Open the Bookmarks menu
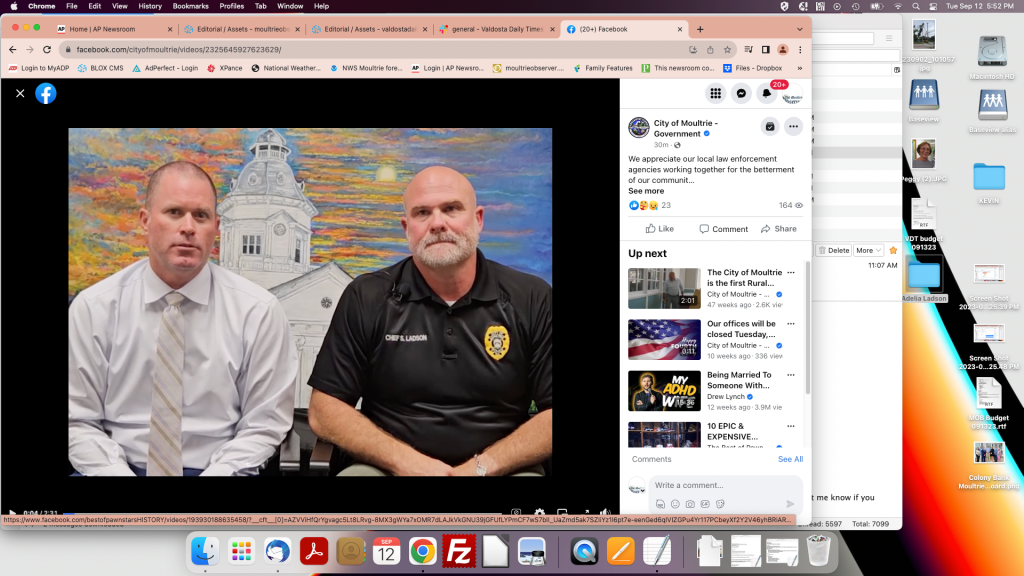 190,6
